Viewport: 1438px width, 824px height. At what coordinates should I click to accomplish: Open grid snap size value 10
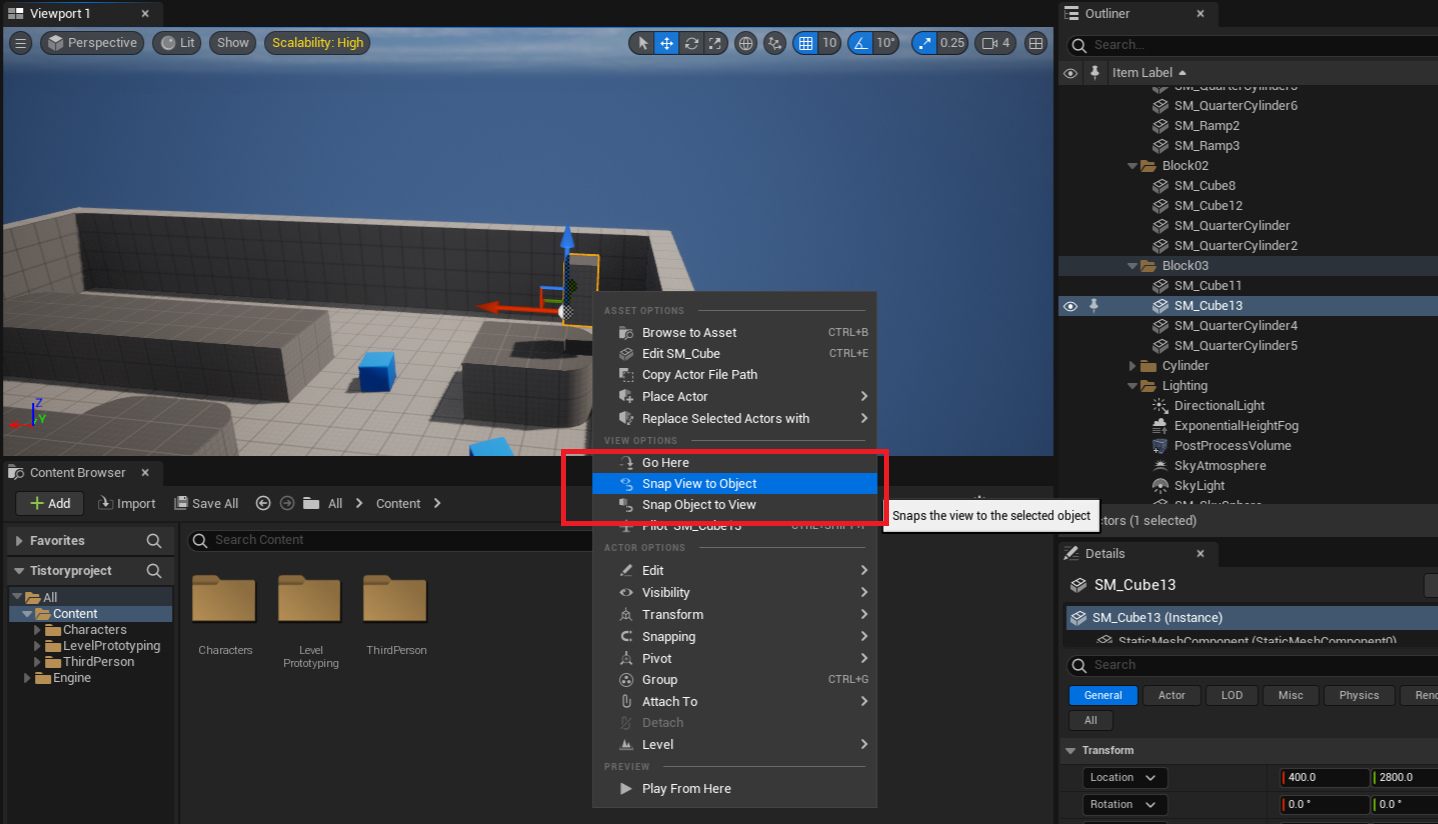(829, 43)
